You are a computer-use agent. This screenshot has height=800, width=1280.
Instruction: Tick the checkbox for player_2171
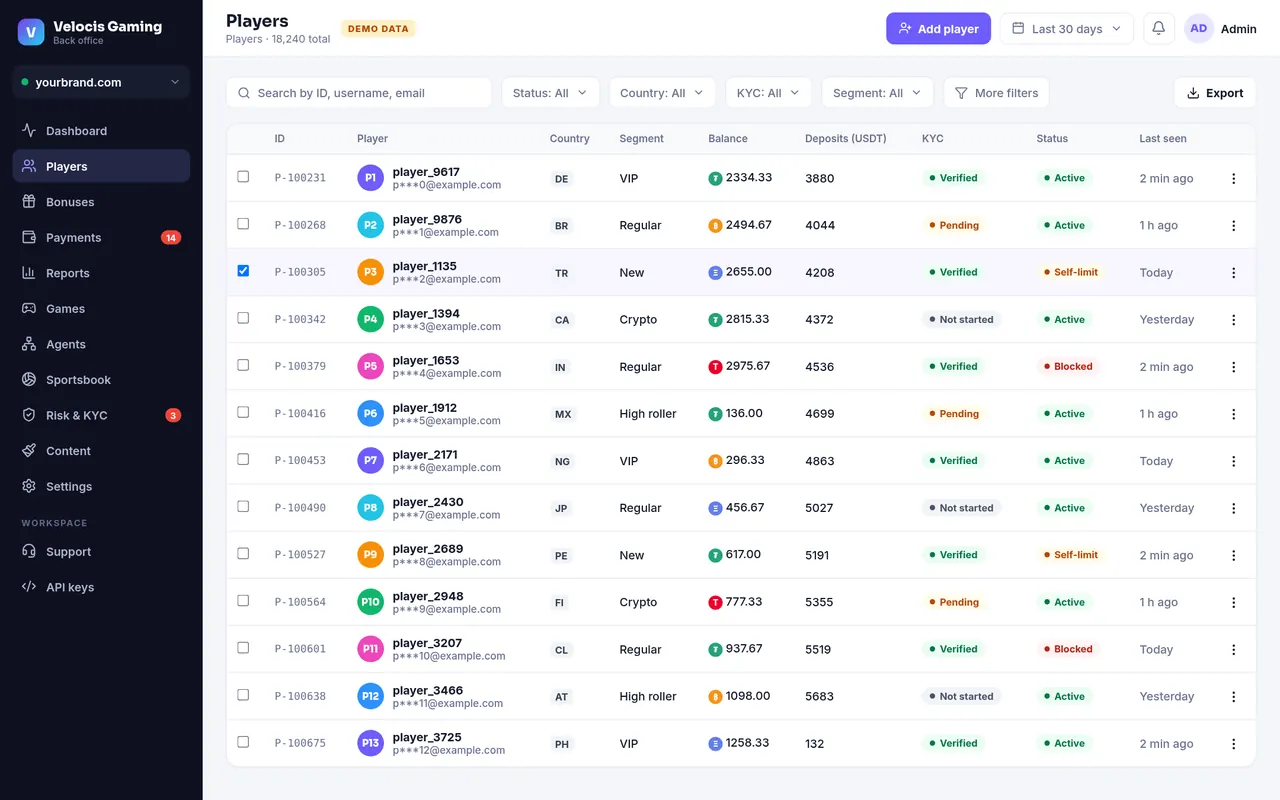tap(243, 459)
